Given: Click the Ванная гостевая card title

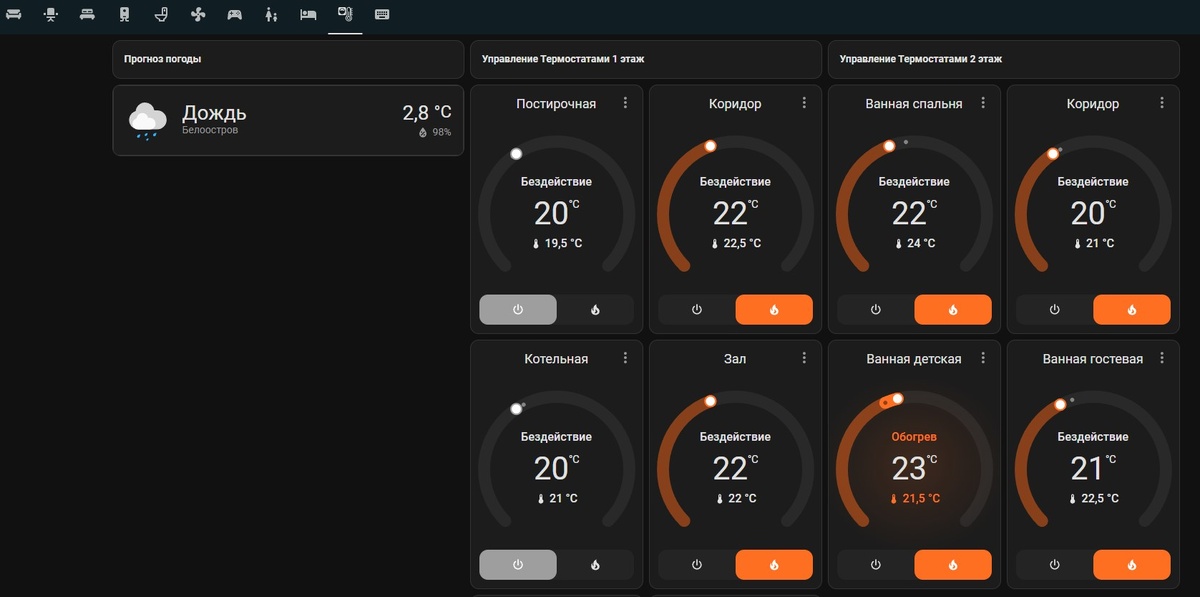Looking at the screenshot, I should point(1093,359).
